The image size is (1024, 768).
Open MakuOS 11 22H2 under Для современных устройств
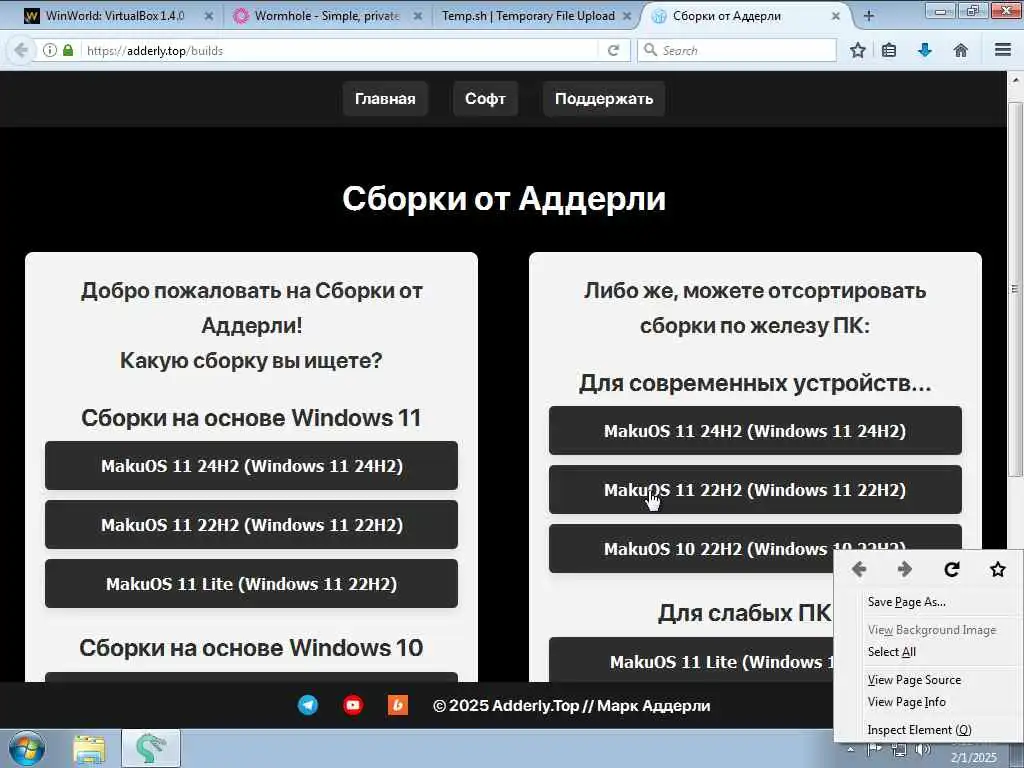click(755, 489)
